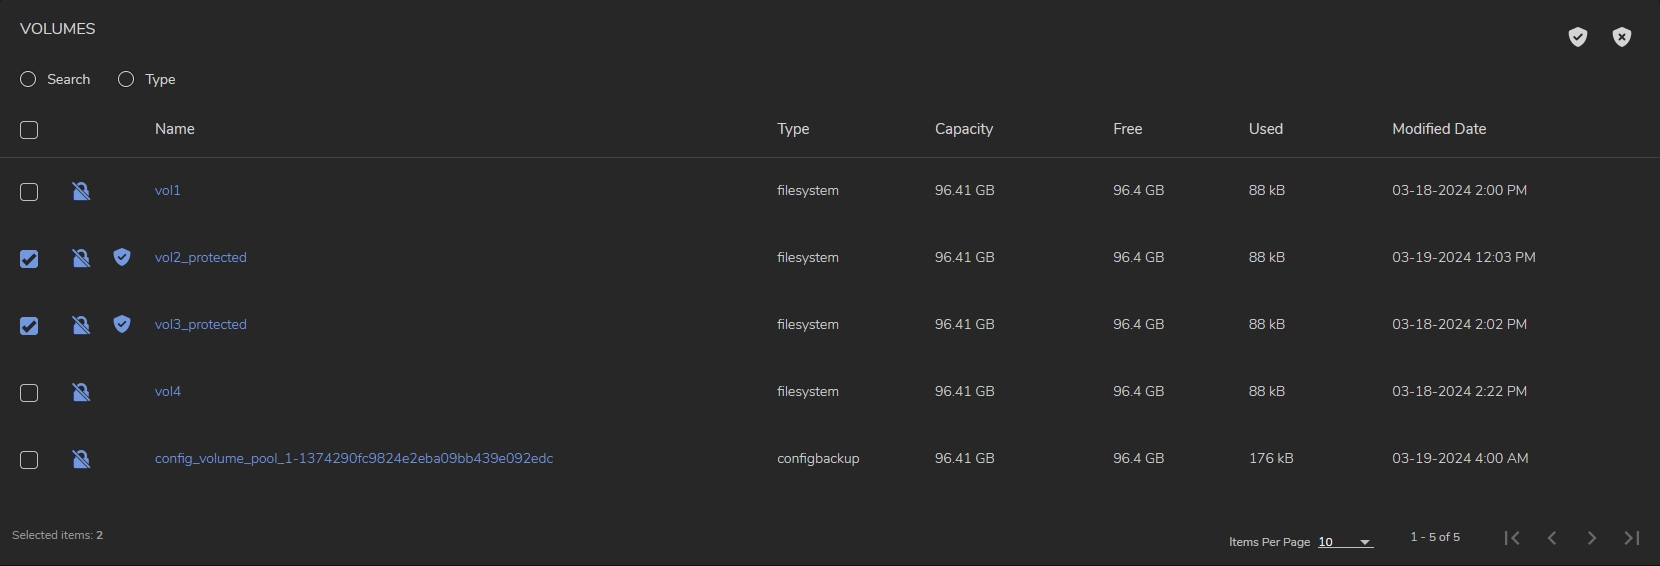Viewport: 1660px width, 566px height.
Task: Select the Search radio button
Action: point(28,79)
